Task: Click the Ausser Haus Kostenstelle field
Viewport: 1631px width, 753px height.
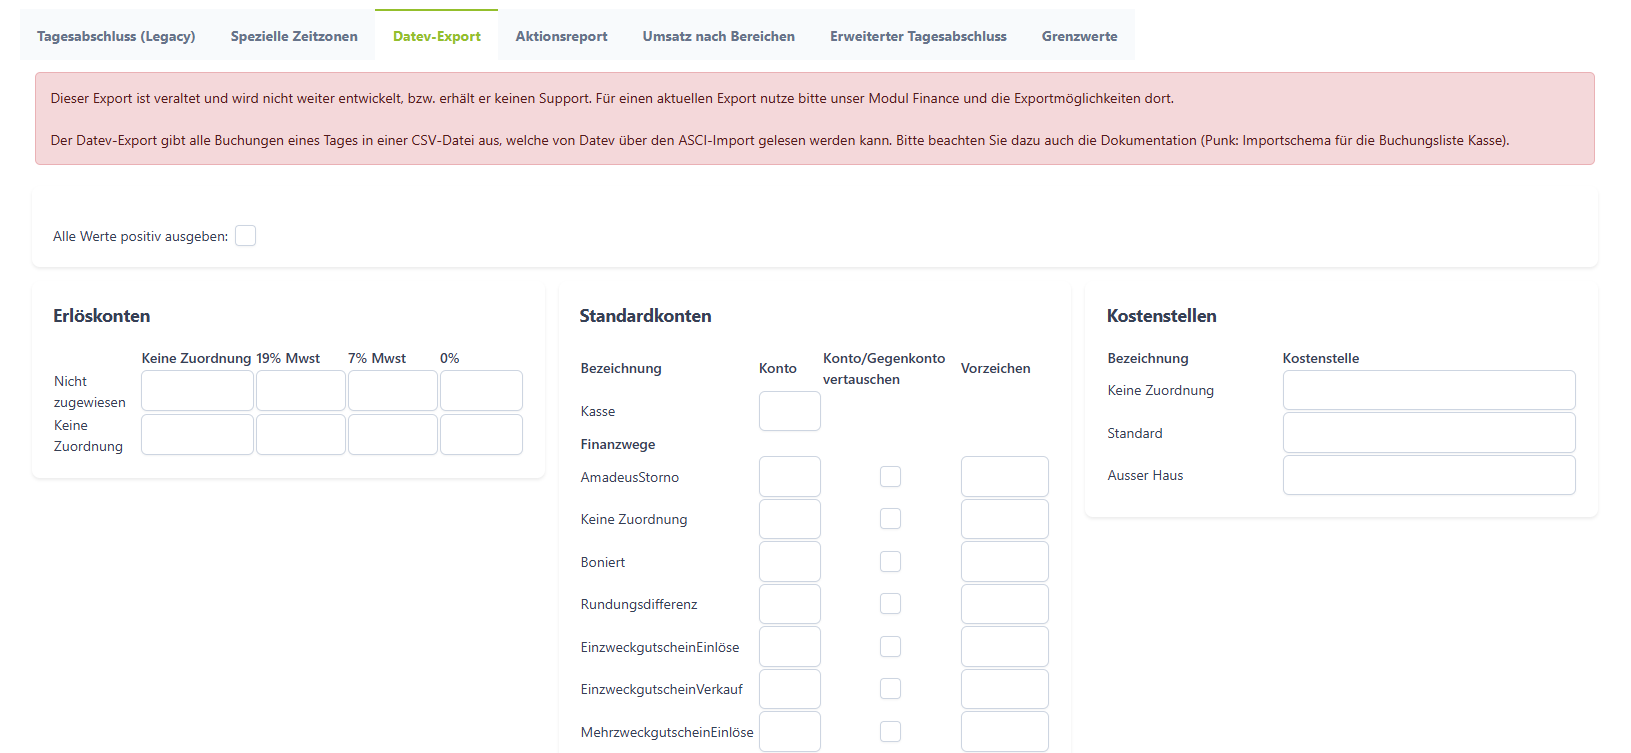Action: point(1429,475)
